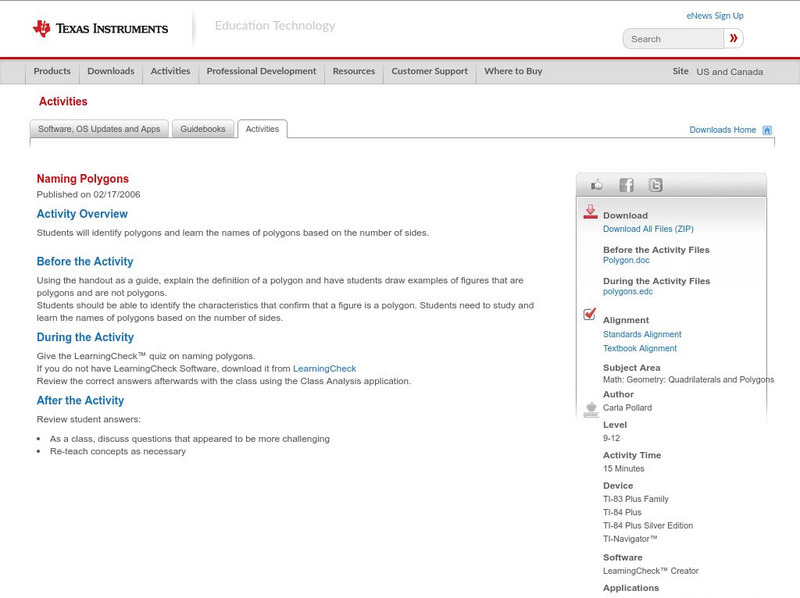Click the During the Activity heading

[x=85, y=337]
